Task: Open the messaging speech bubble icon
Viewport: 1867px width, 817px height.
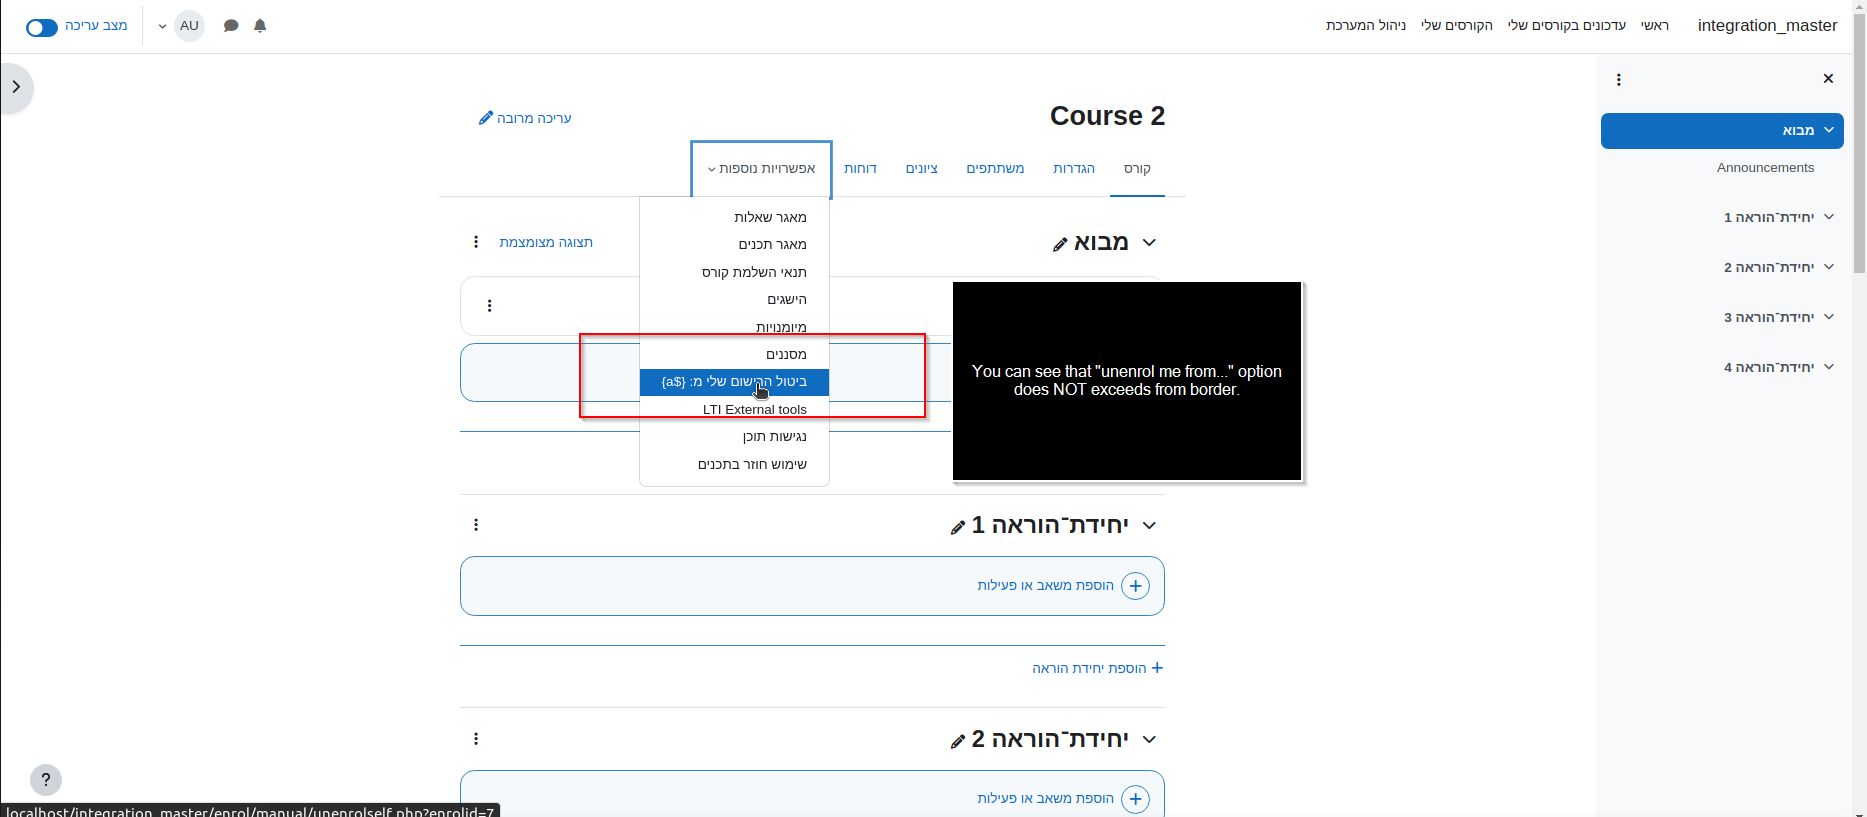Action: [x=231, y=26]
